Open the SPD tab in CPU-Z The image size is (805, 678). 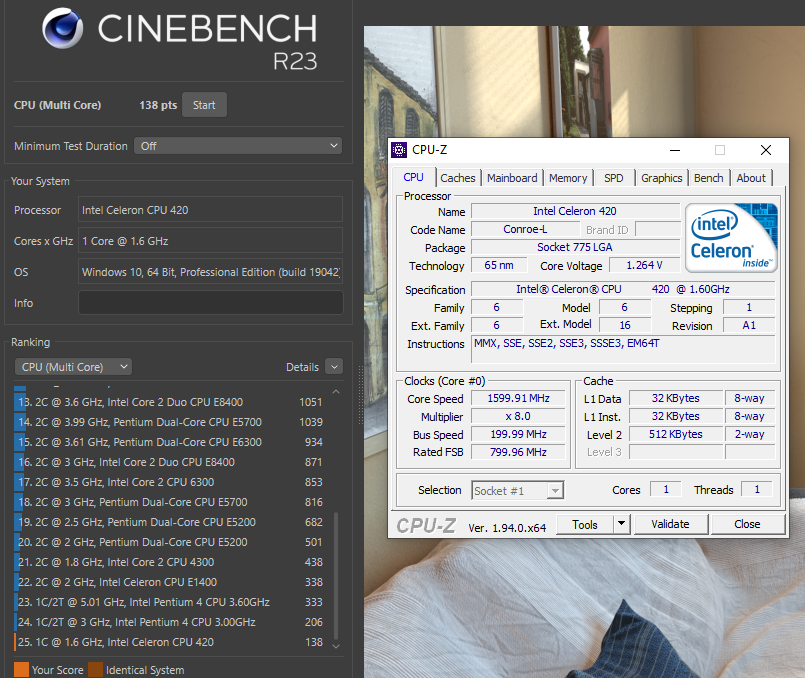click(614, 178)
